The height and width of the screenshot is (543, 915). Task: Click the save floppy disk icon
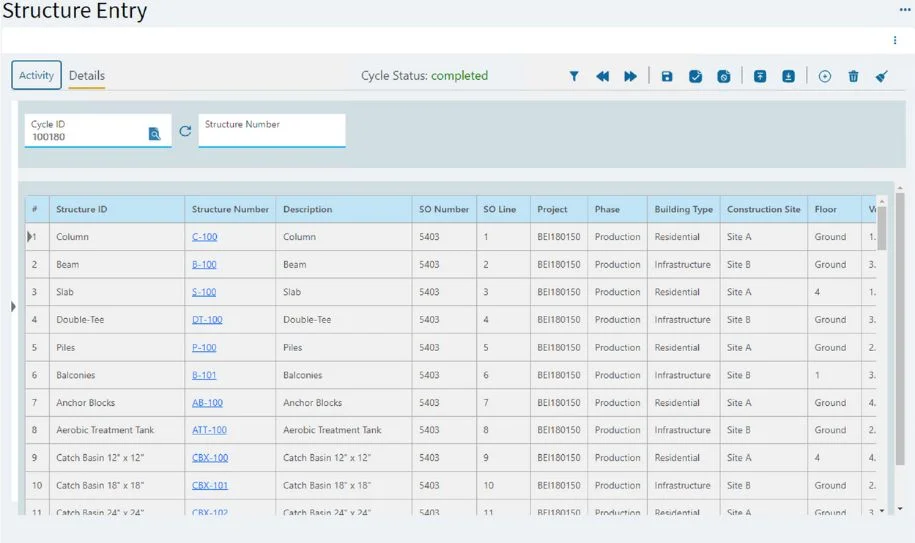[x=667, y=76]
